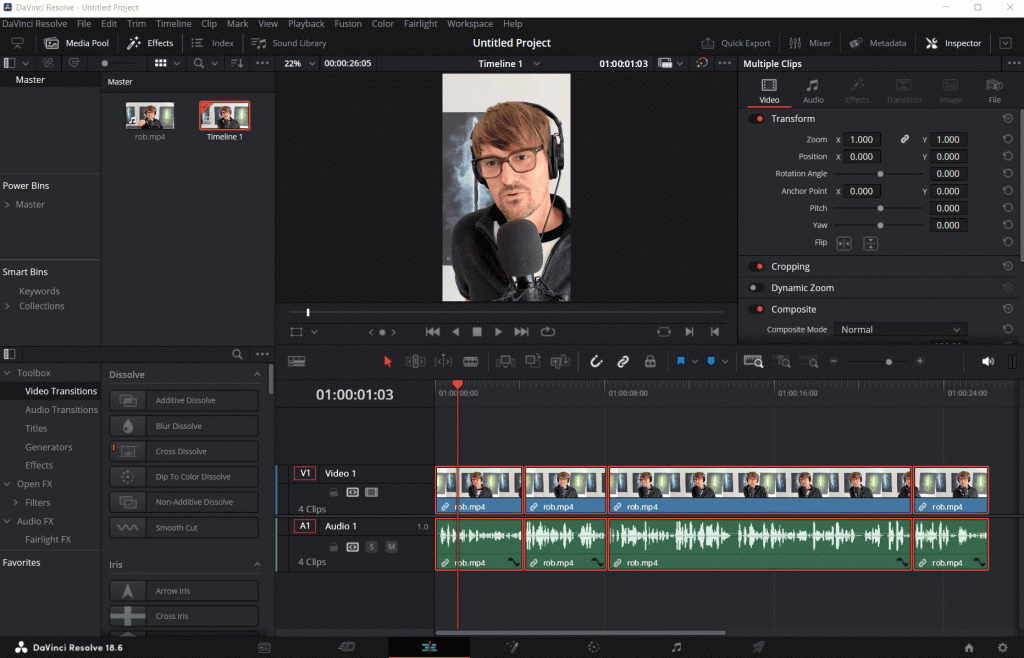Solo Audio 1 track with S
Screen dimensions: 1024x658
coord(372,546)
